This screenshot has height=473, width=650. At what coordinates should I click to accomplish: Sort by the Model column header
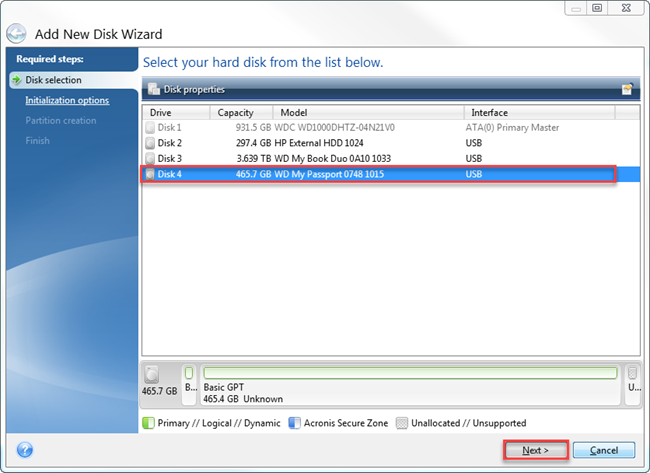coord(368,112)
